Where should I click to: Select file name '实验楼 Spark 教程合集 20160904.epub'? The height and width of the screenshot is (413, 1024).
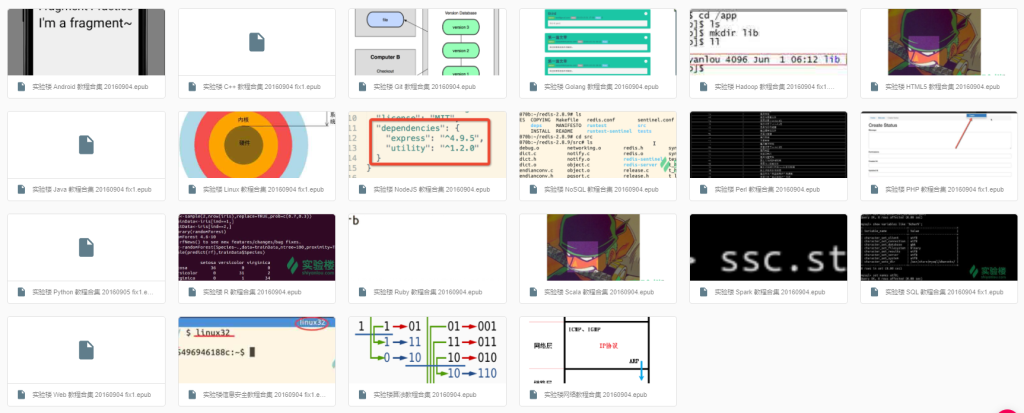click(769, 292)
